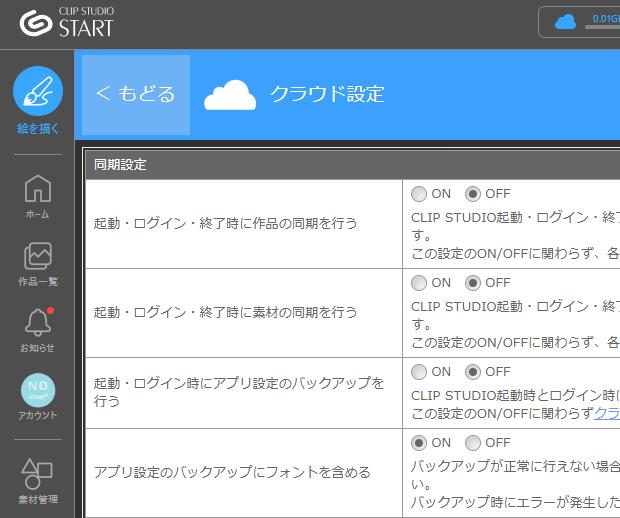Screen dimensions: 620x518
Task: Set アプリ設定のバックアップ (app settings backup) to OFF
Action: [x=473, y=372]
